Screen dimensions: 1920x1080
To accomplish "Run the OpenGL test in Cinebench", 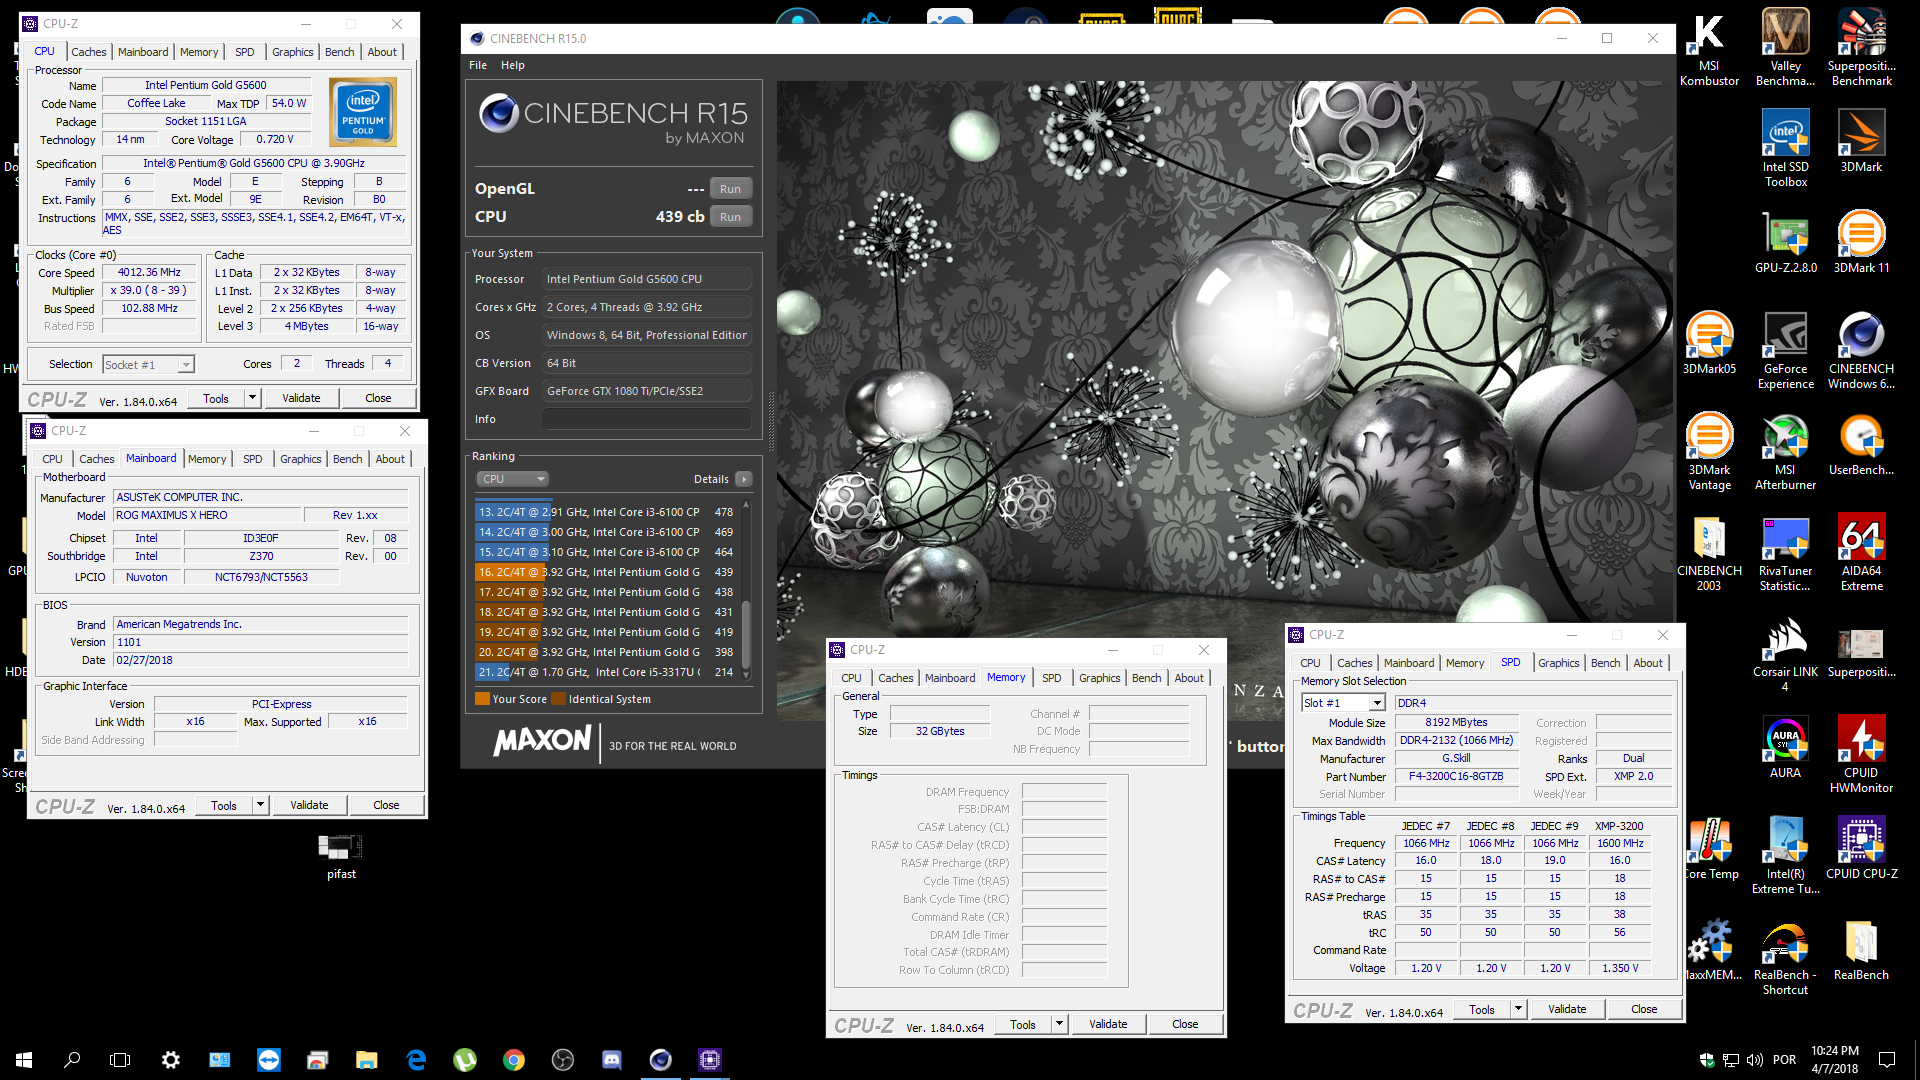I will pyautogui.click(x=731, y=189).
